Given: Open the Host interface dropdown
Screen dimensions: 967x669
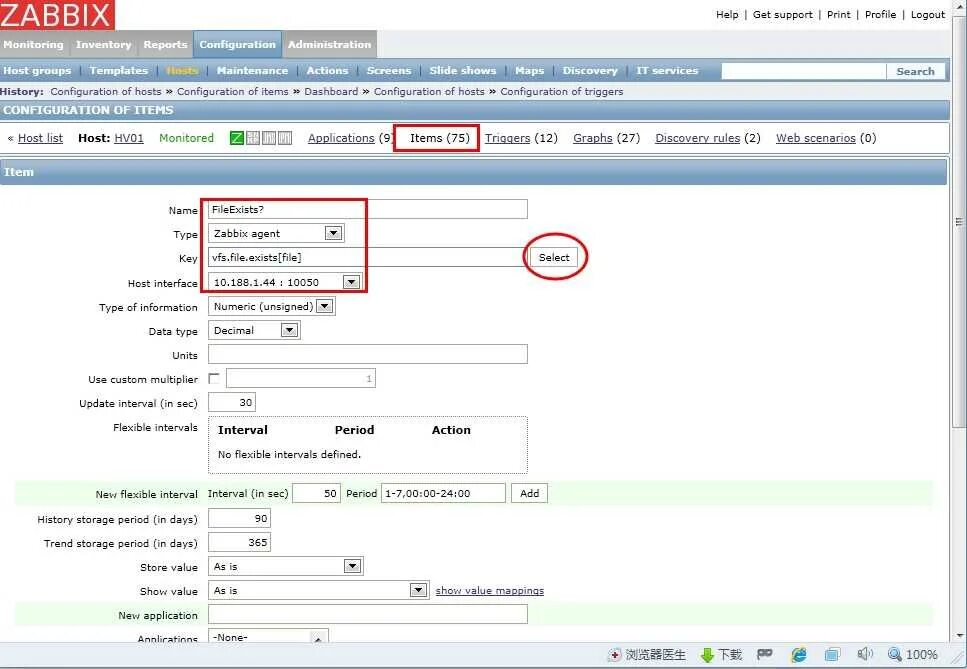Looking at the screenshot, I should click(285, 282).
